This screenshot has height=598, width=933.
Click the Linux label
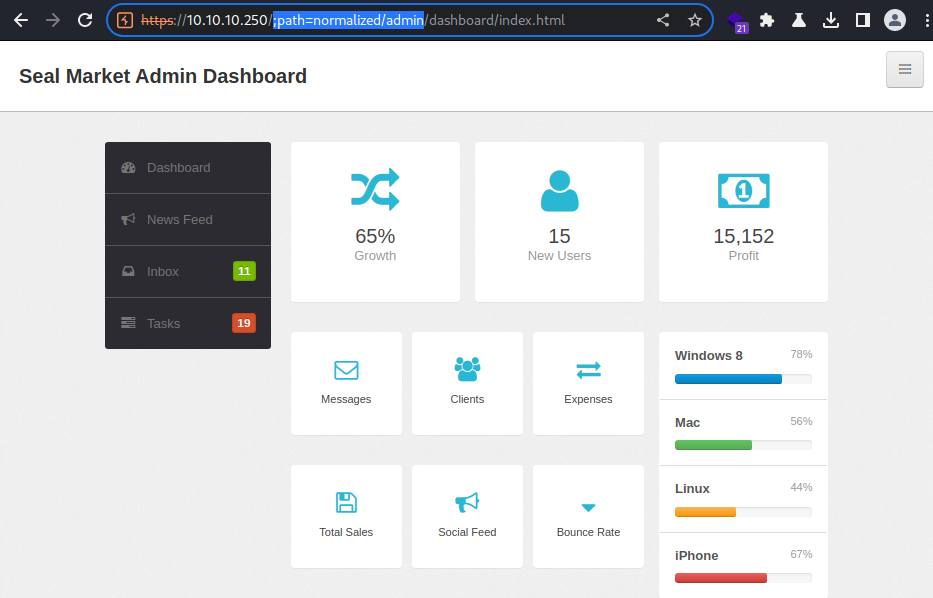point(692,489)
